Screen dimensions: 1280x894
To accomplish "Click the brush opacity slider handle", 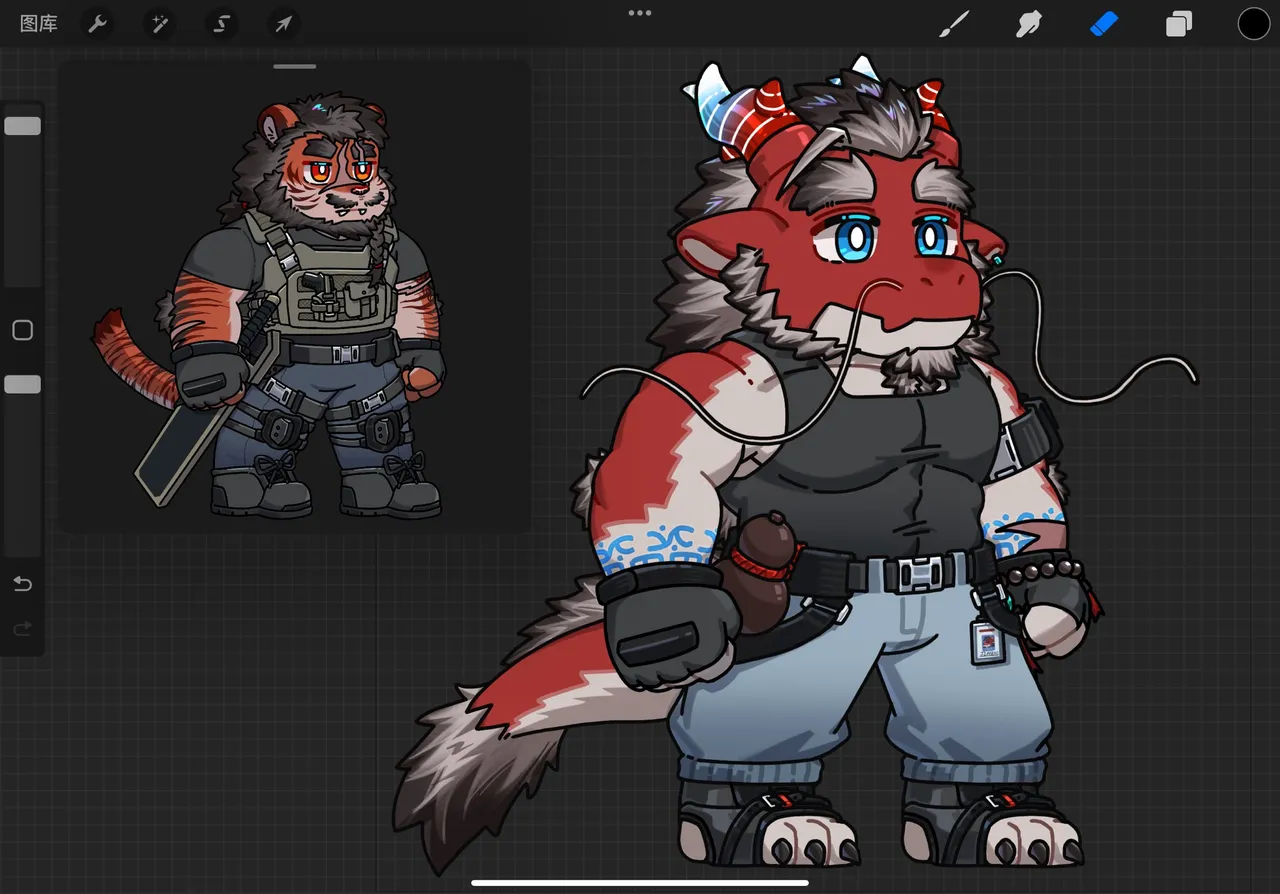I will 22,384.
